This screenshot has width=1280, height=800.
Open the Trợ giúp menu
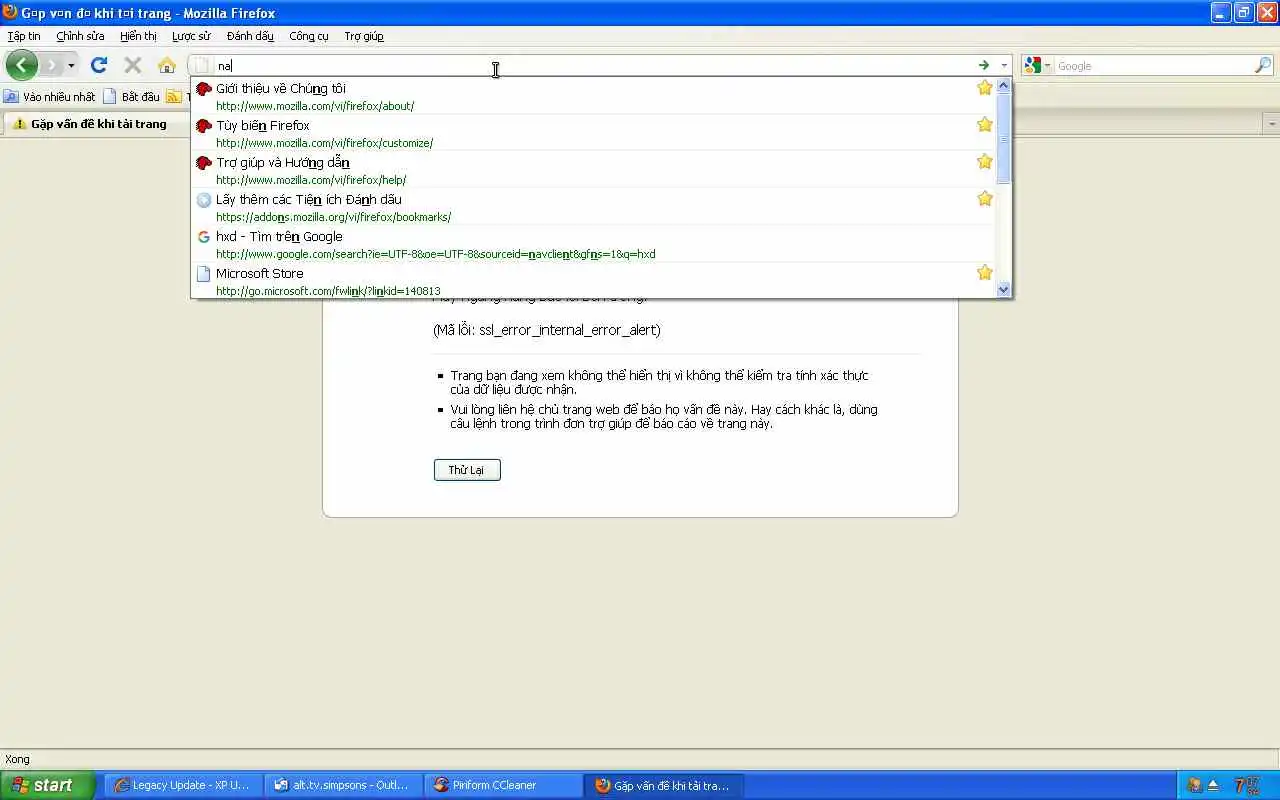(364, 36)
